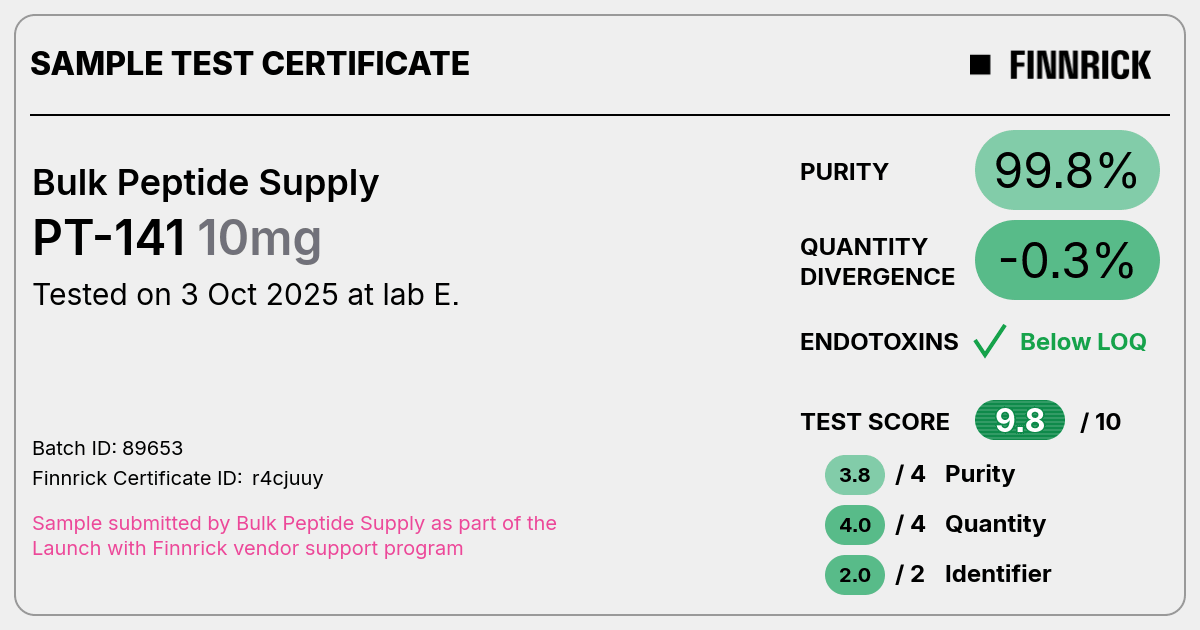Select the Batch ID 89653 text

click(108, 448)
